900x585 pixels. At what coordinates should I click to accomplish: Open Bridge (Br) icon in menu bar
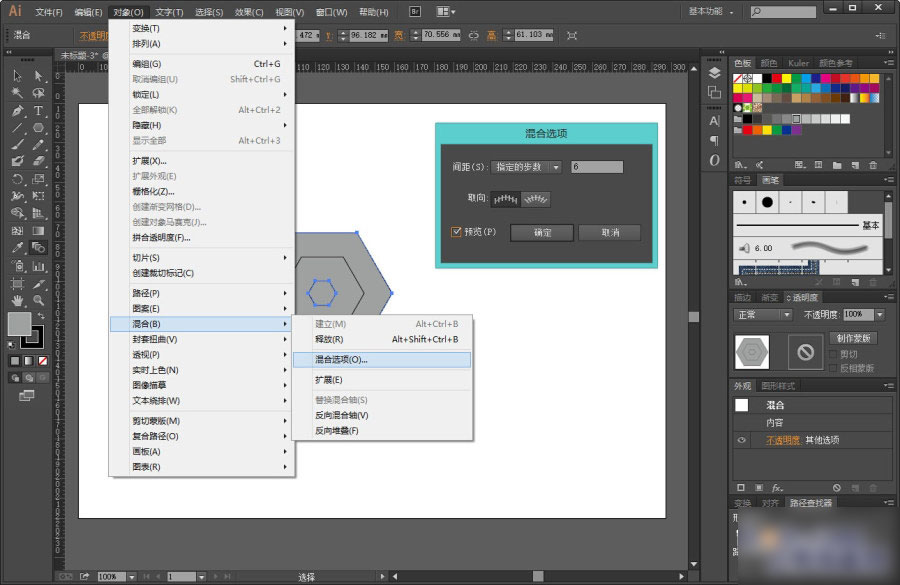point(415,11)
